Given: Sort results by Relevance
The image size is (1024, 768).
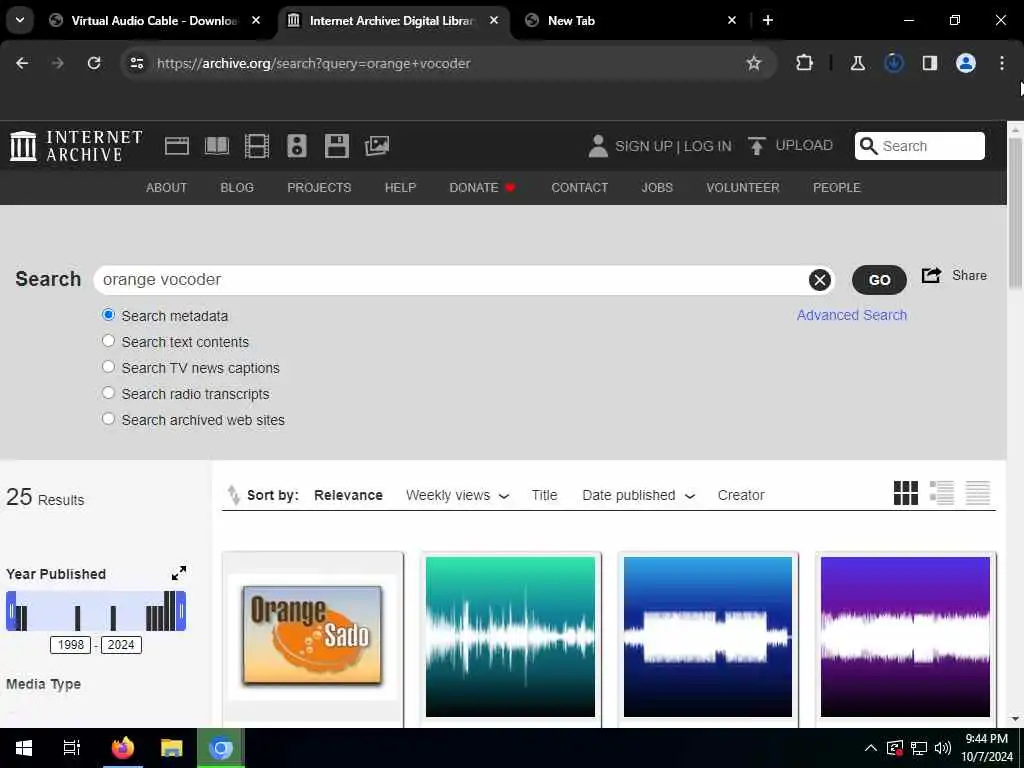Looking at the screenshot, I should (x=348, y=495).
